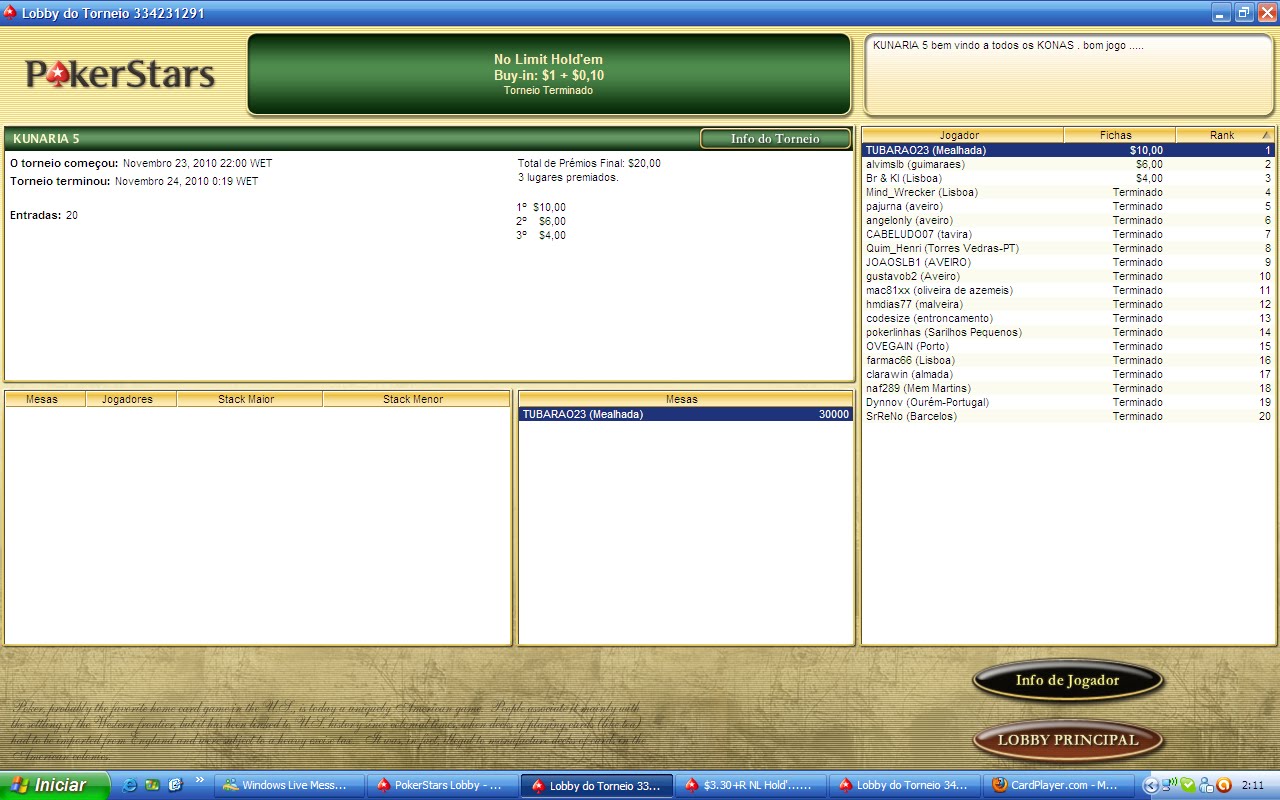Click the system tray clock 2:11
The image size is (1280, 800).
click(1252, 785)
